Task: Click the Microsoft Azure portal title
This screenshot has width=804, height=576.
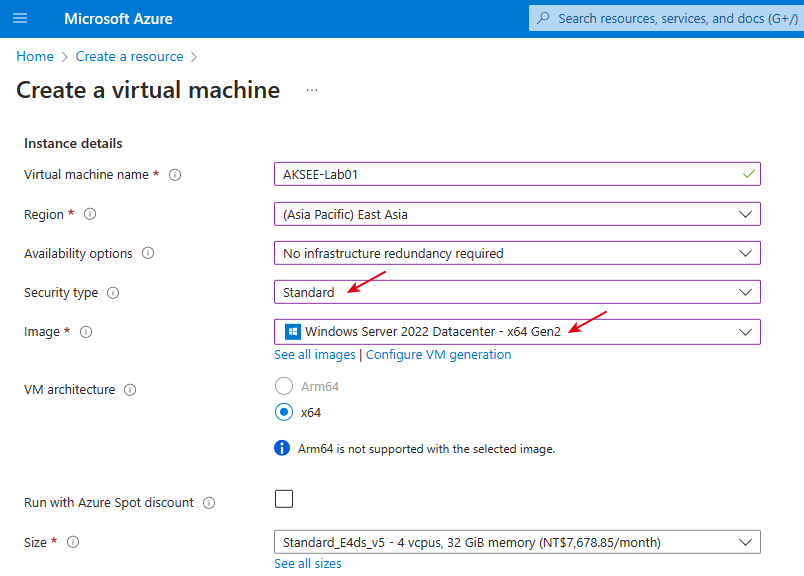Action: pos(118,19)
